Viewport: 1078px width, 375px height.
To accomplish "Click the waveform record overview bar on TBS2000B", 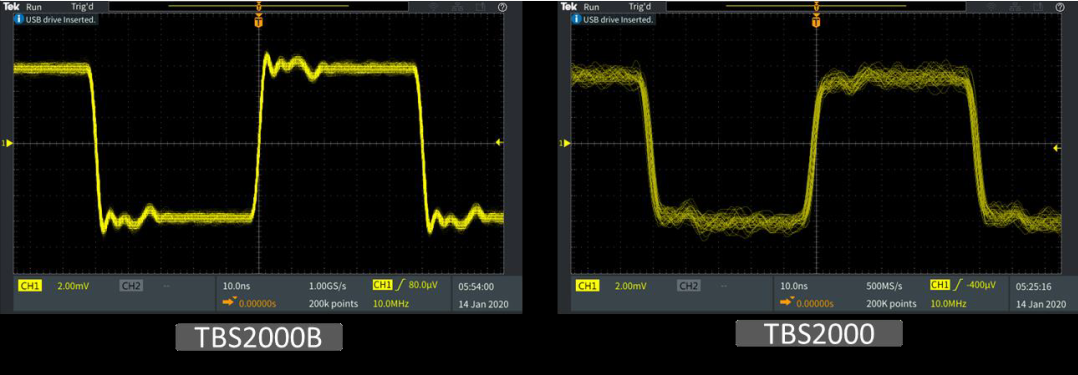I will (258, 6).
